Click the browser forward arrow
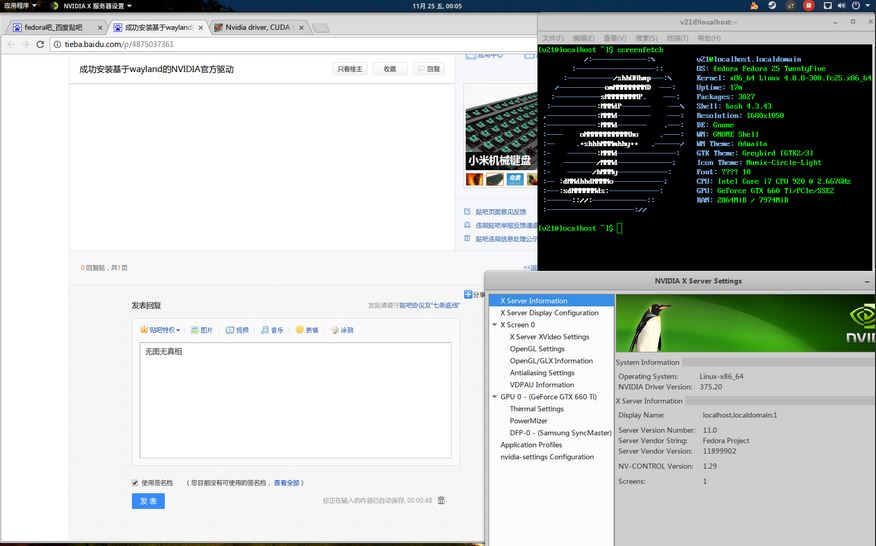This screenshot has width=876, height=546. pyautogui.click(x=25, y=44)
